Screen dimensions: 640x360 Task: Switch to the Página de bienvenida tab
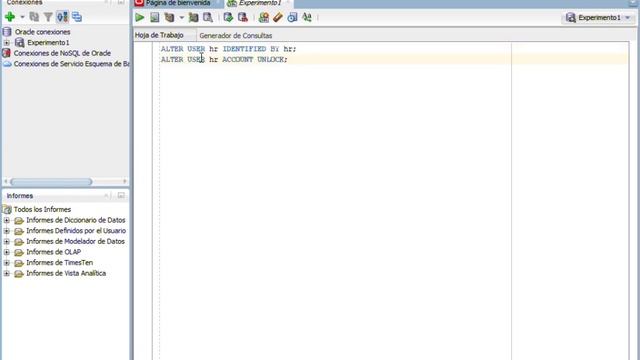coord(178,3)
